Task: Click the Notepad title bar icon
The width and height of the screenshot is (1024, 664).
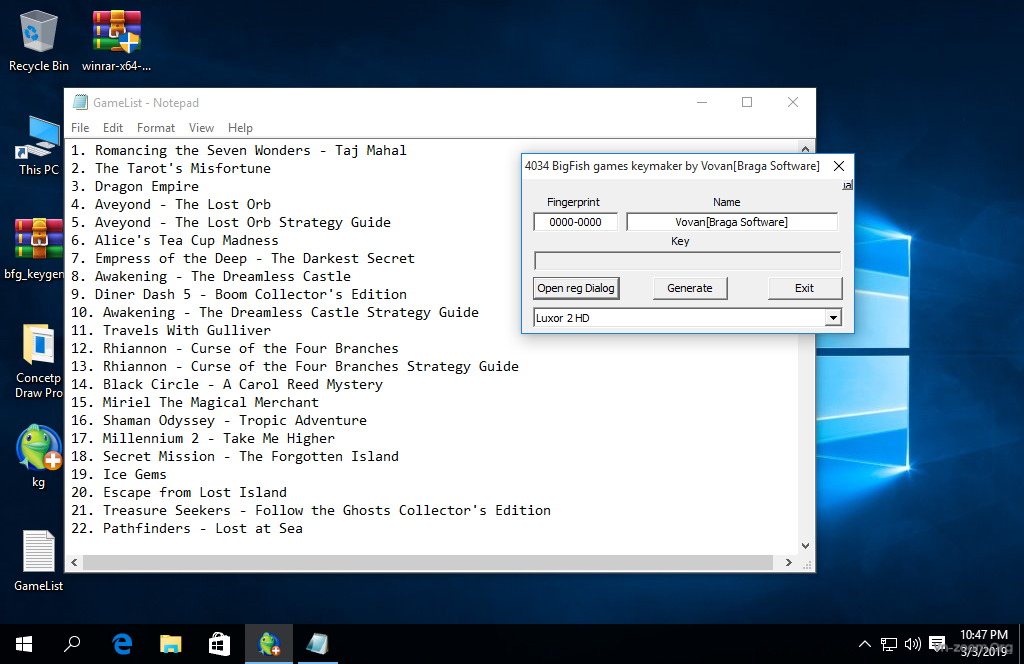Action: 80,103
